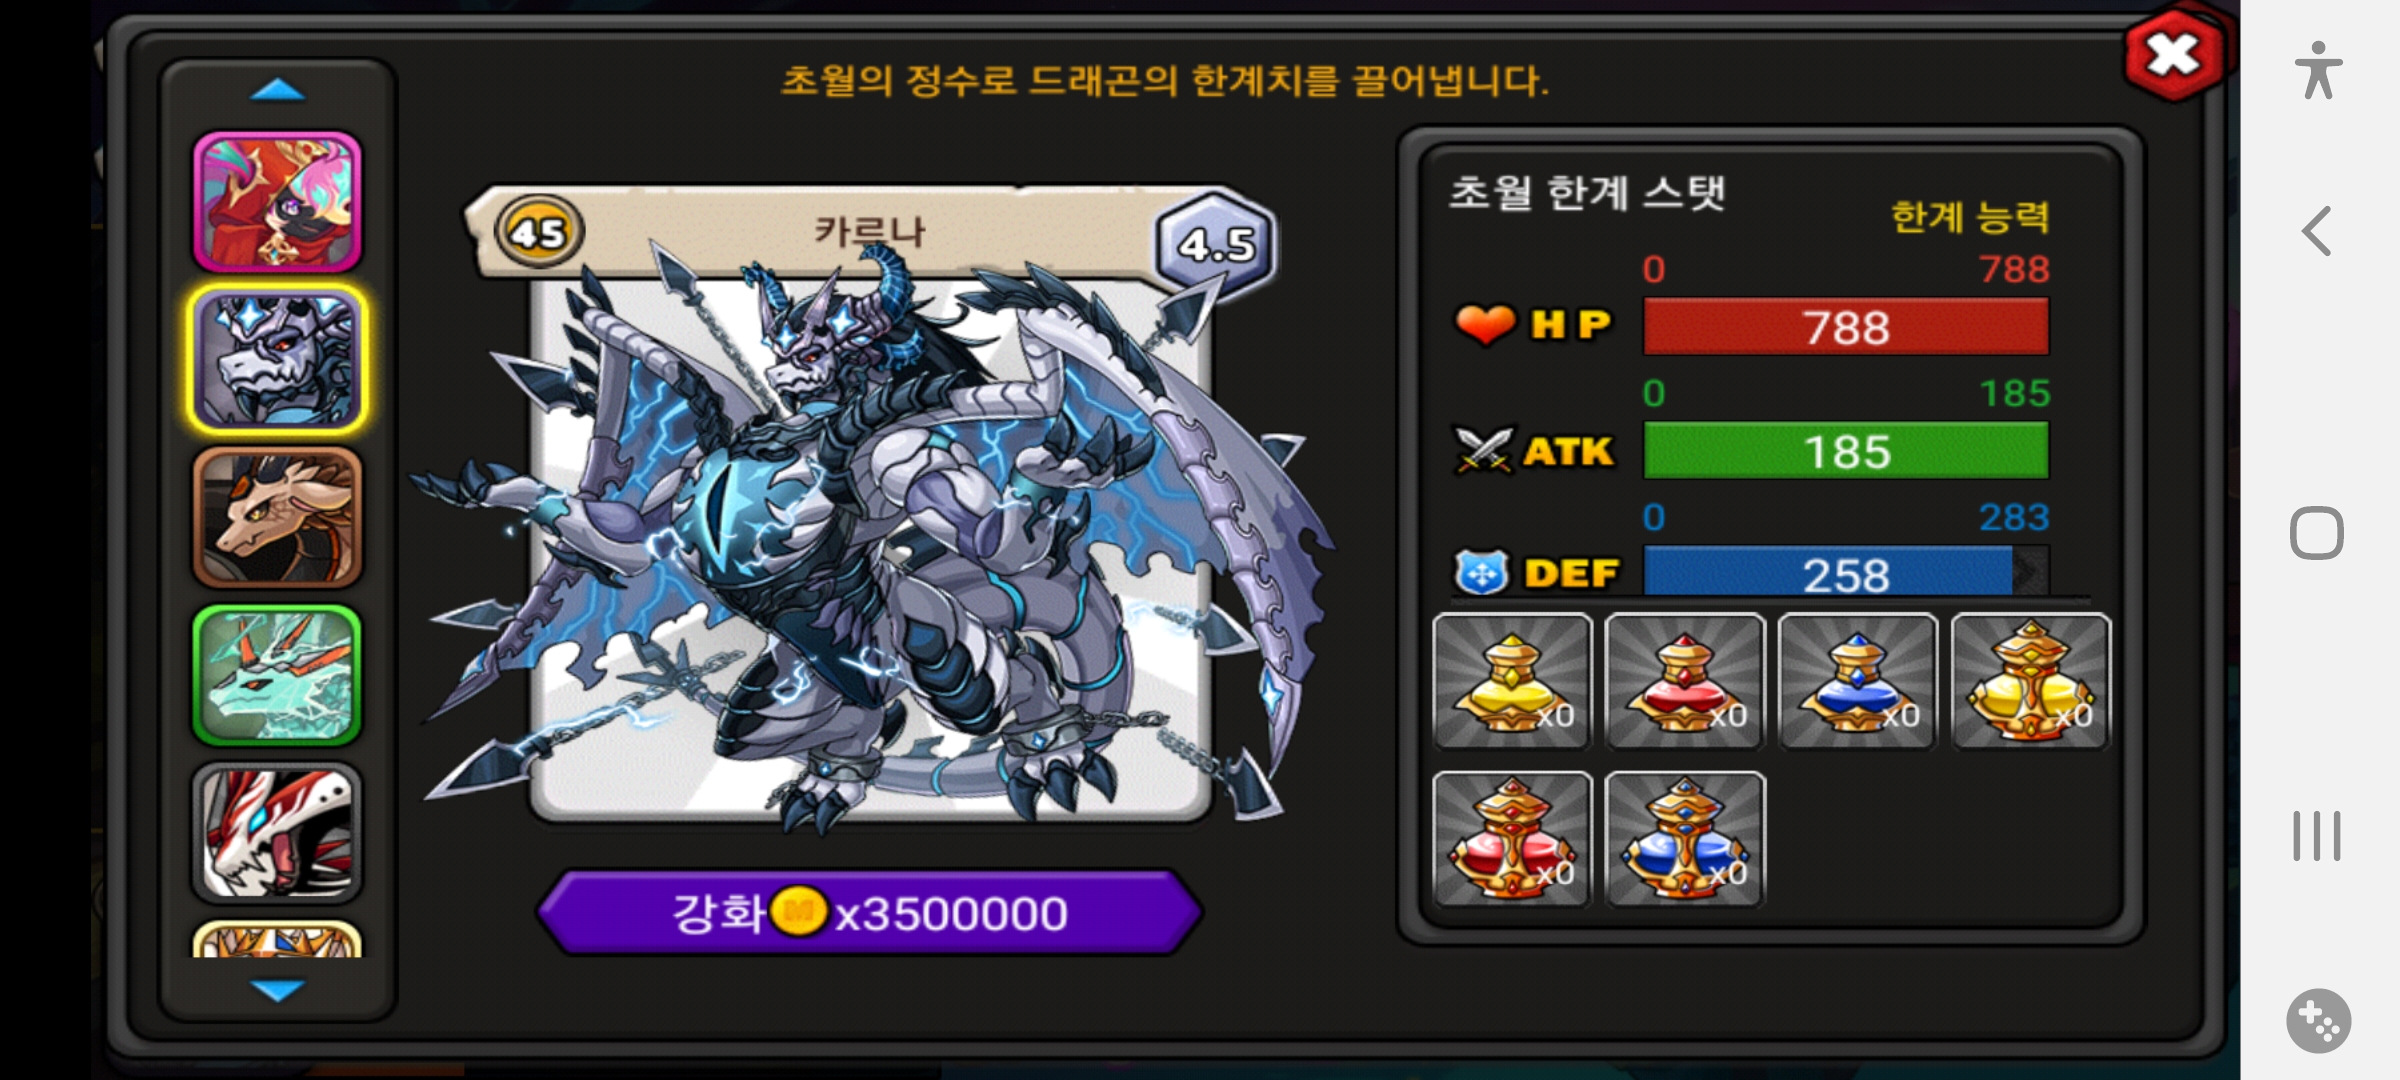Open recent apps with three-bar button
The width and height of the screenshot is (2400, 1080).
(x=2317, y=836)
